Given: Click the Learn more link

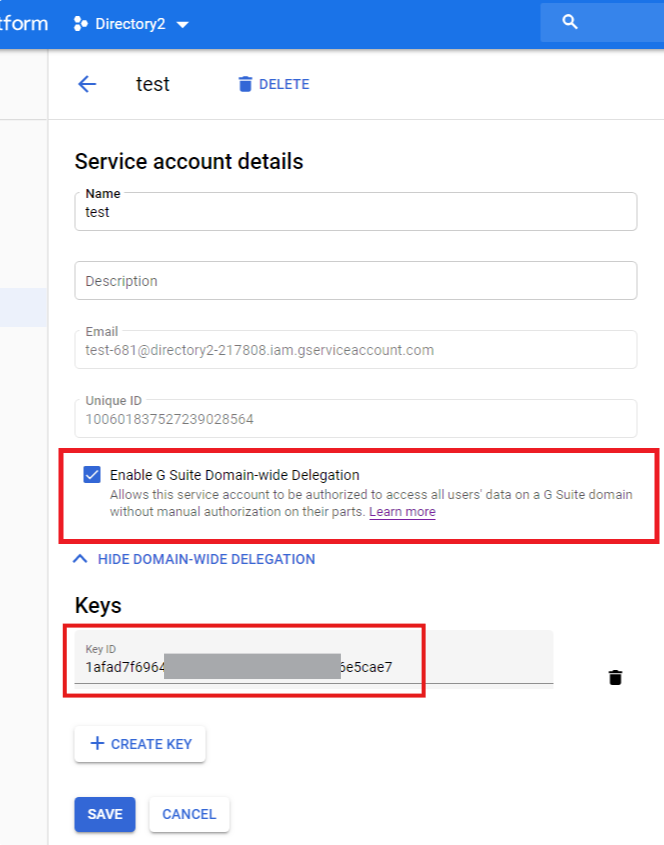Looking at the screenshot, I should tap(402, 512).
